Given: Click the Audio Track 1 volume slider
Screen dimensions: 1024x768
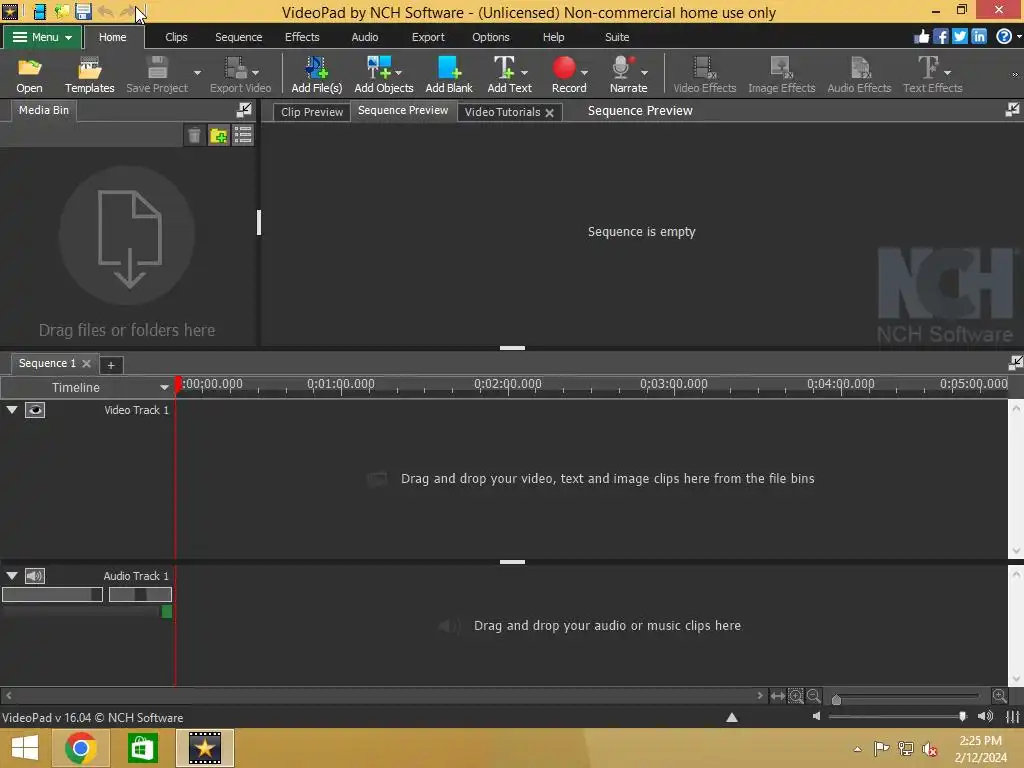Looking at the screenshot, I should click(52, 594).
